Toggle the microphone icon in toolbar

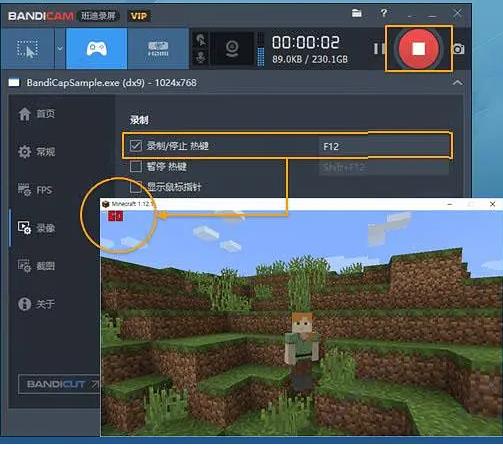(201, 58)
